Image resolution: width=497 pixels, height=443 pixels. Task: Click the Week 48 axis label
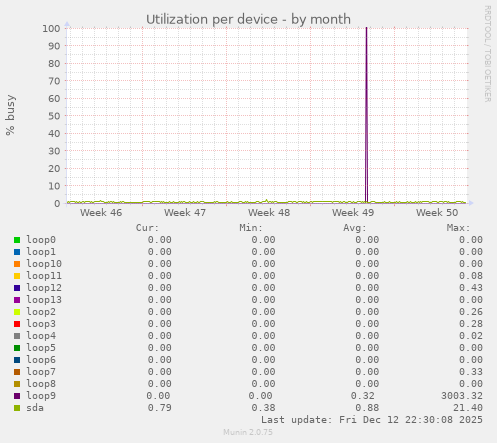coord(269,213)
